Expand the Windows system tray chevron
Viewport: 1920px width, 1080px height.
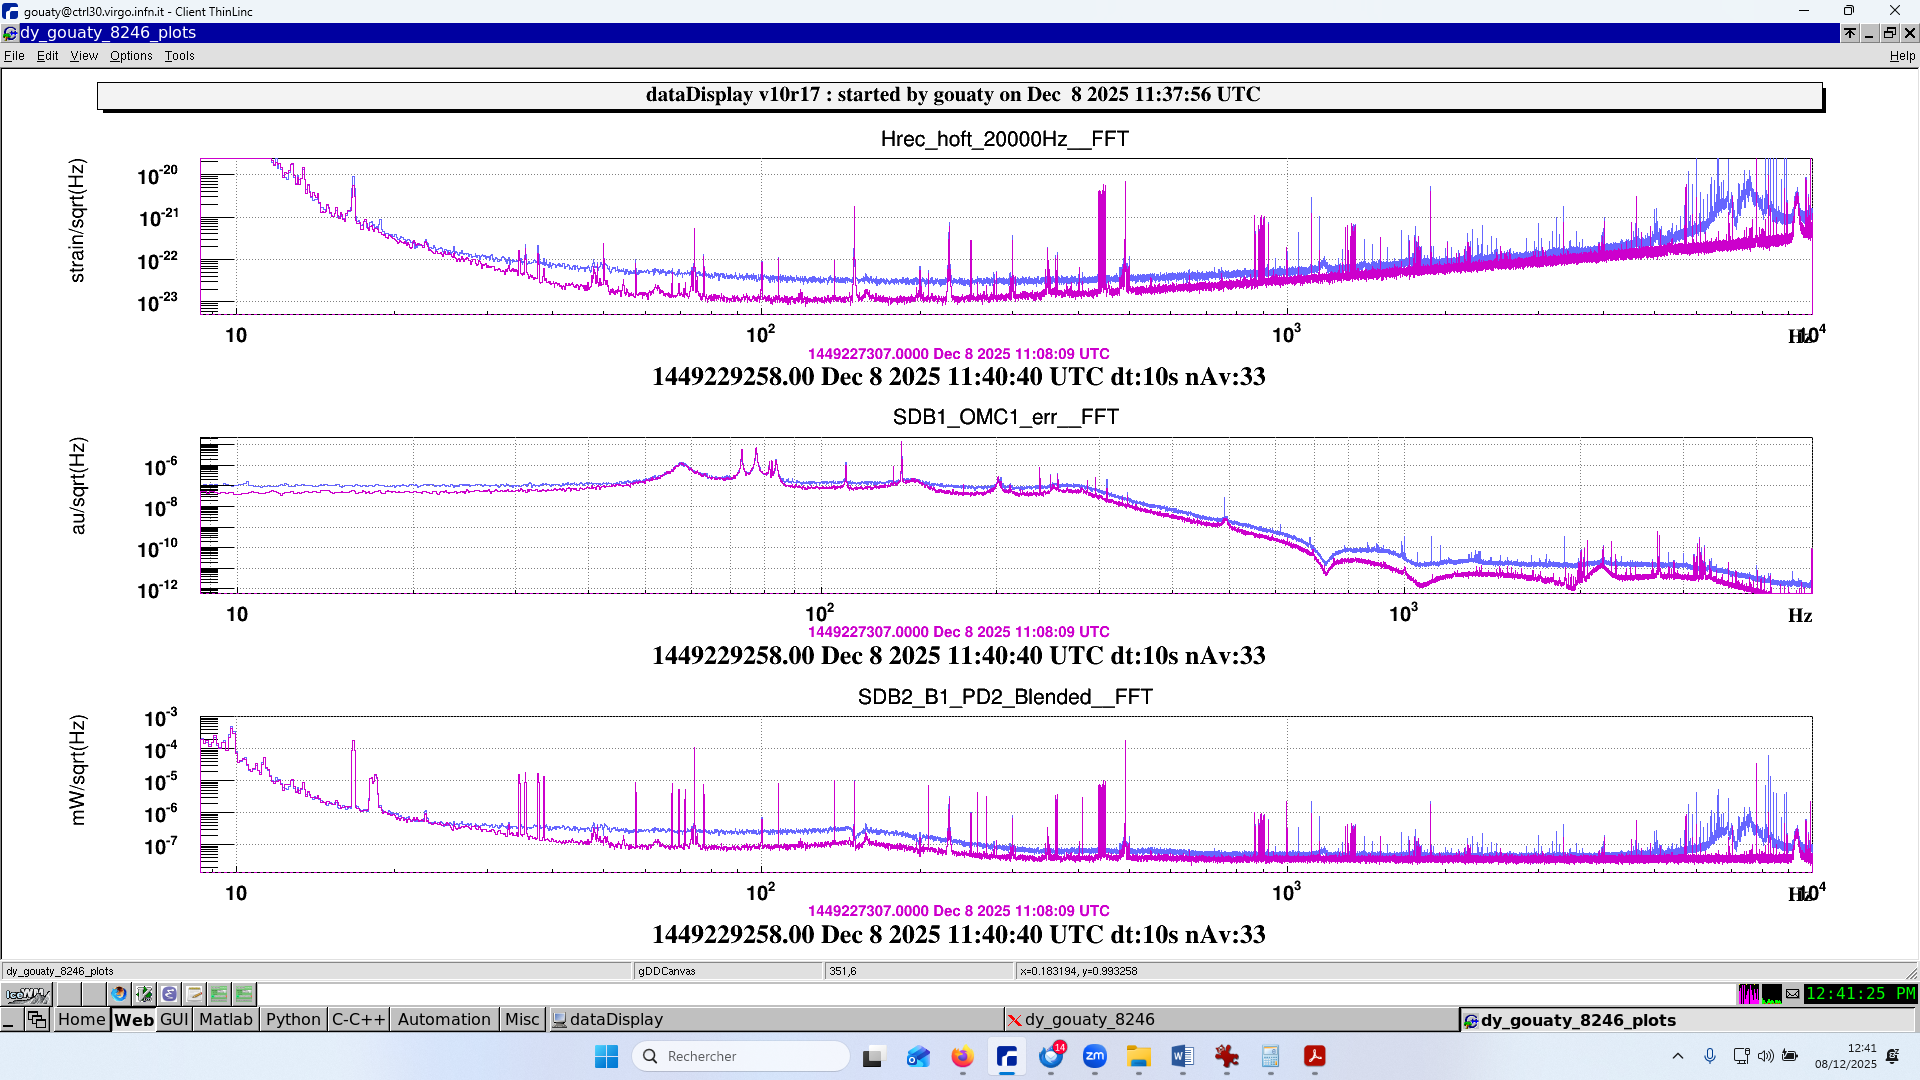click(x=1678, y=1056)
